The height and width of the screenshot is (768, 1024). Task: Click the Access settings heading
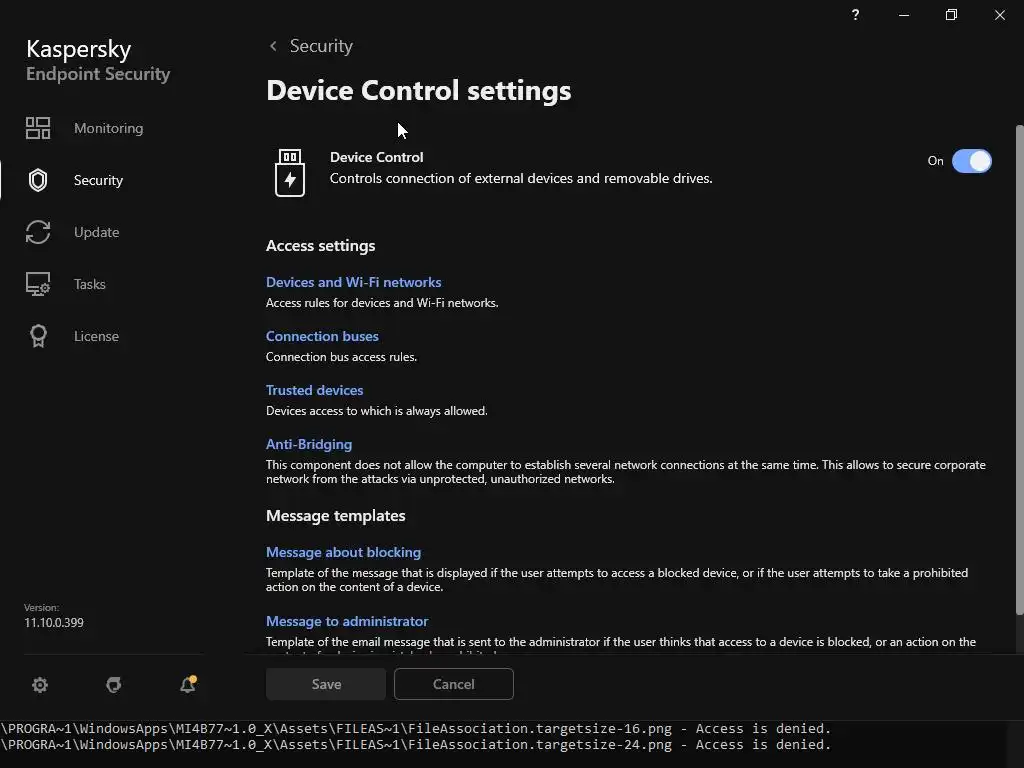(321, 246)
